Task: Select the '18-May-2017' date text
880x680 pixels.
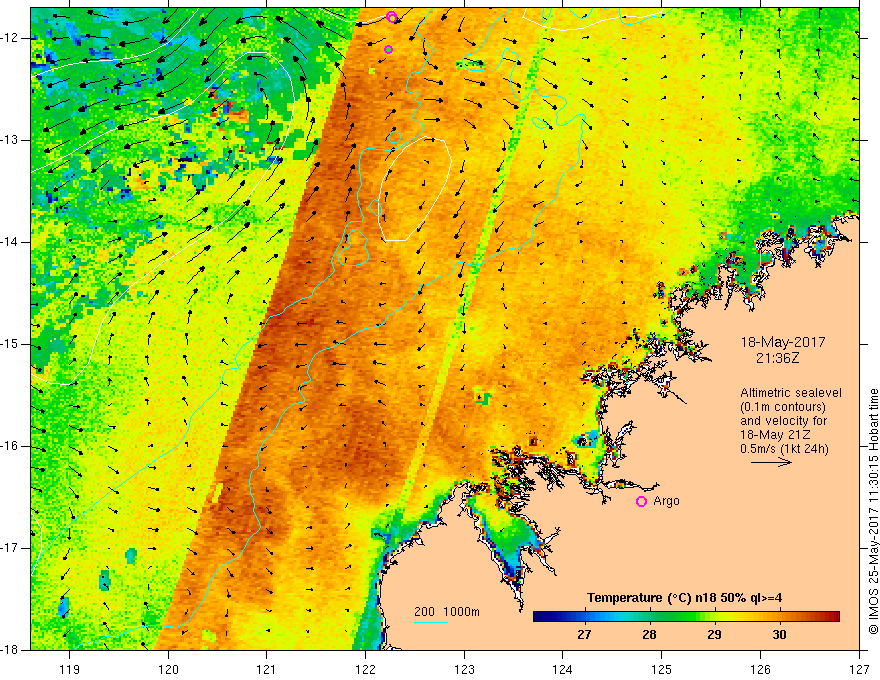Action: 783,342
